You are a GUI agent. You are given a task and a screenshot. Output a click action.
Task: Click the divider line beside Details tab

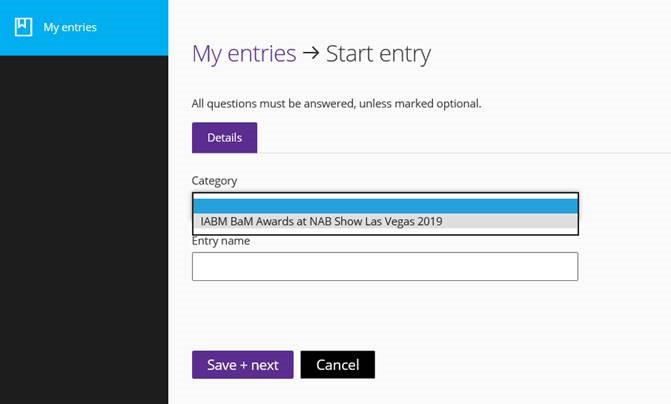click(460, 153)
